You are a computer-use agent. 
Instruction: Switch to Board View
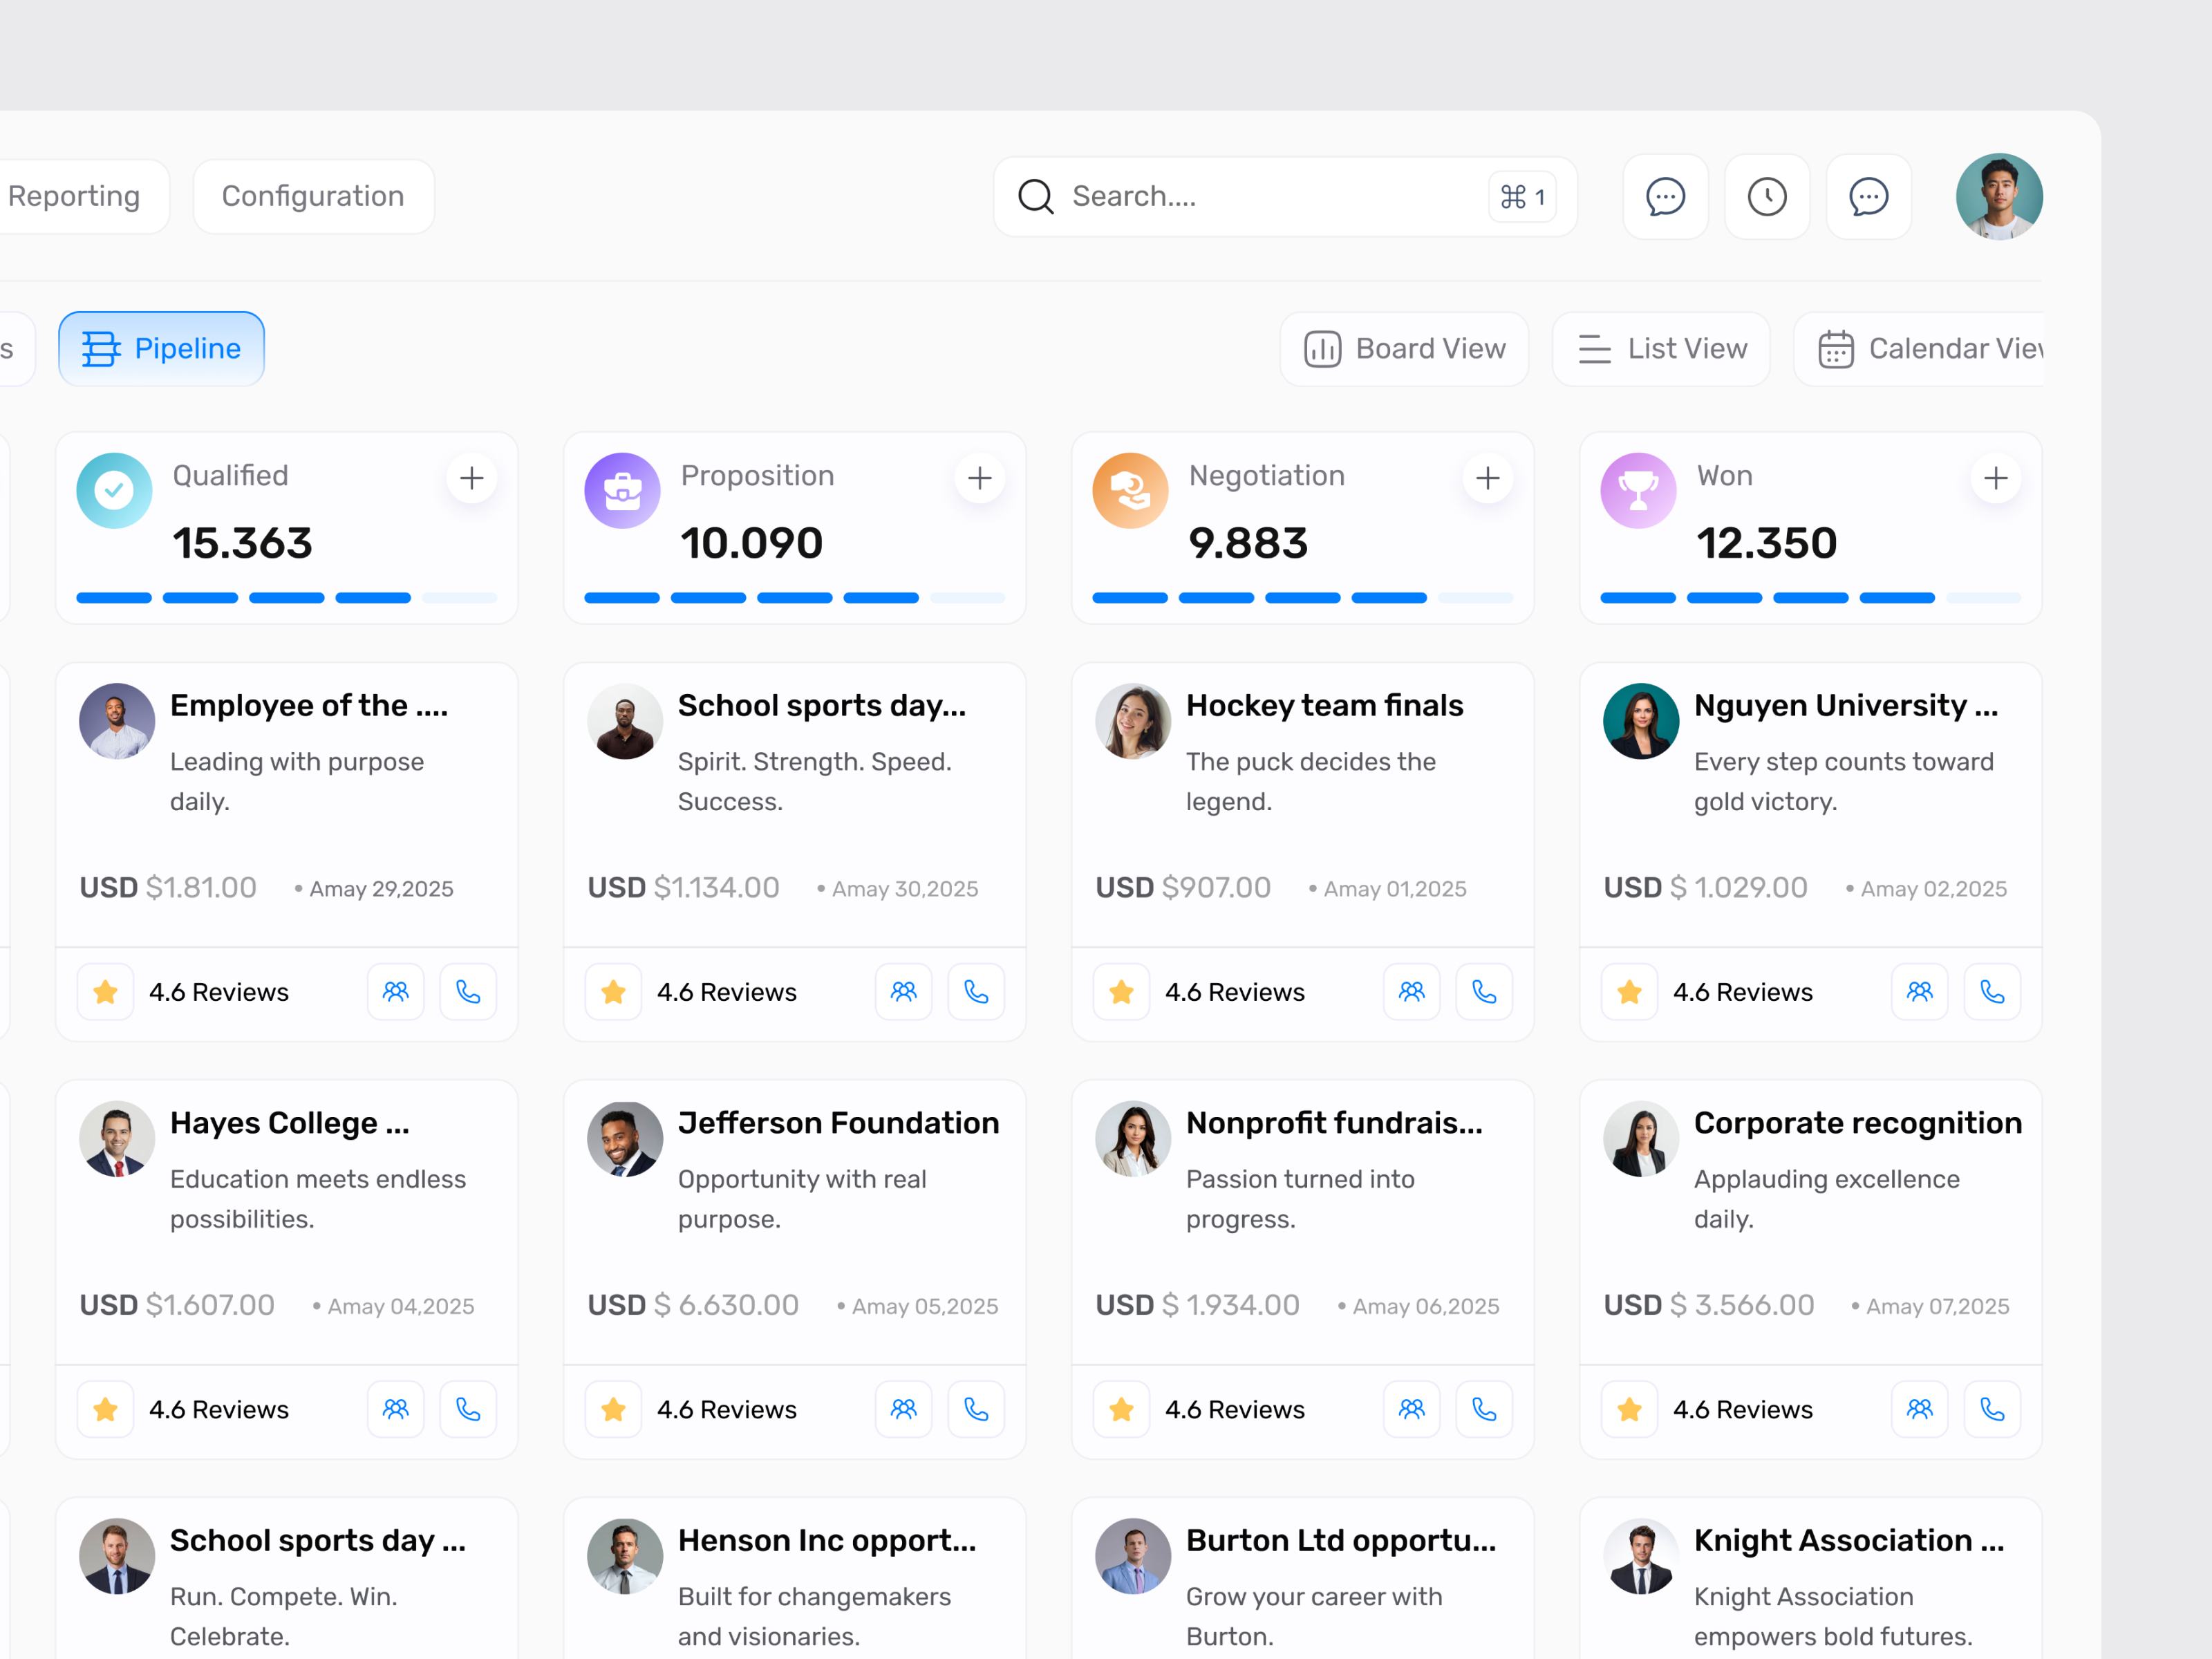click(x=1404, y=348)
